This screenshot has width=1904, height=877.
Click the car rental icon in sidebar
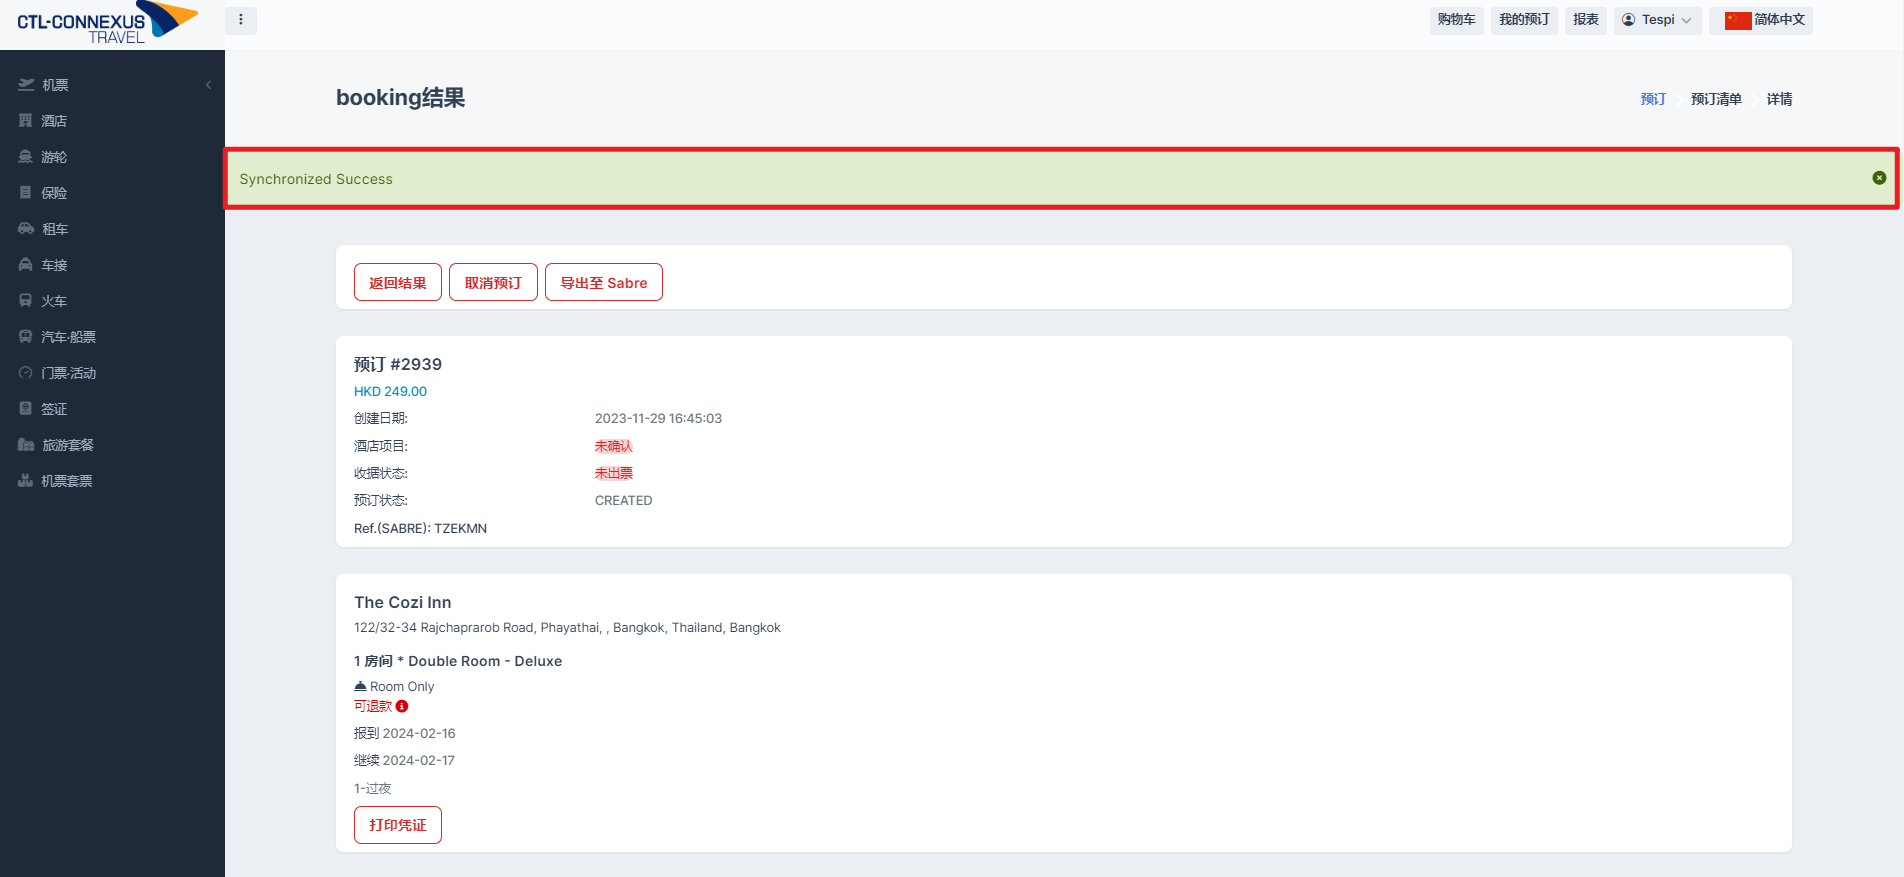click(x=26, y=229)
